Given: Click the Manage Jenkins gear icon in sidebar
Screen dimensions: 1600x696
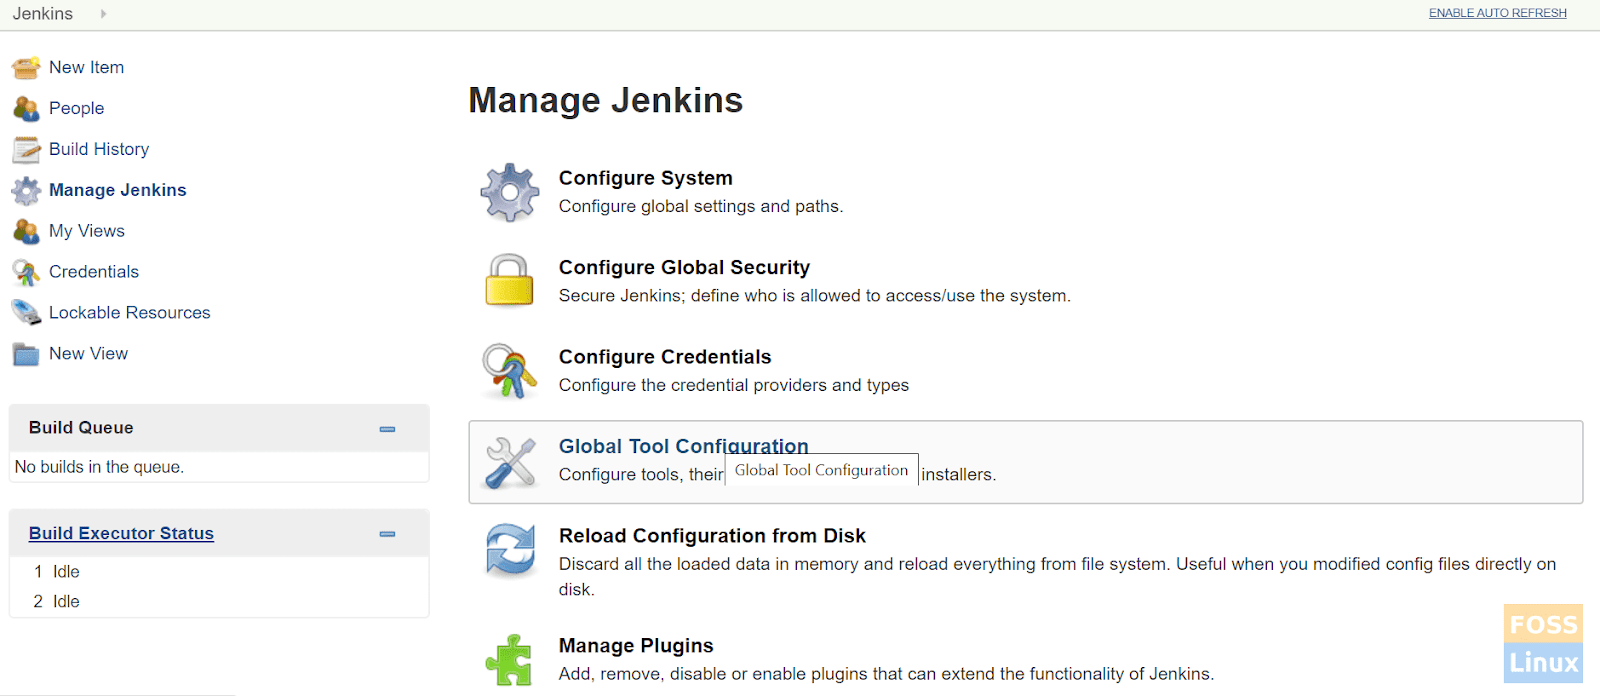Looking at the screenshot, I should click(x=26, y=191).
